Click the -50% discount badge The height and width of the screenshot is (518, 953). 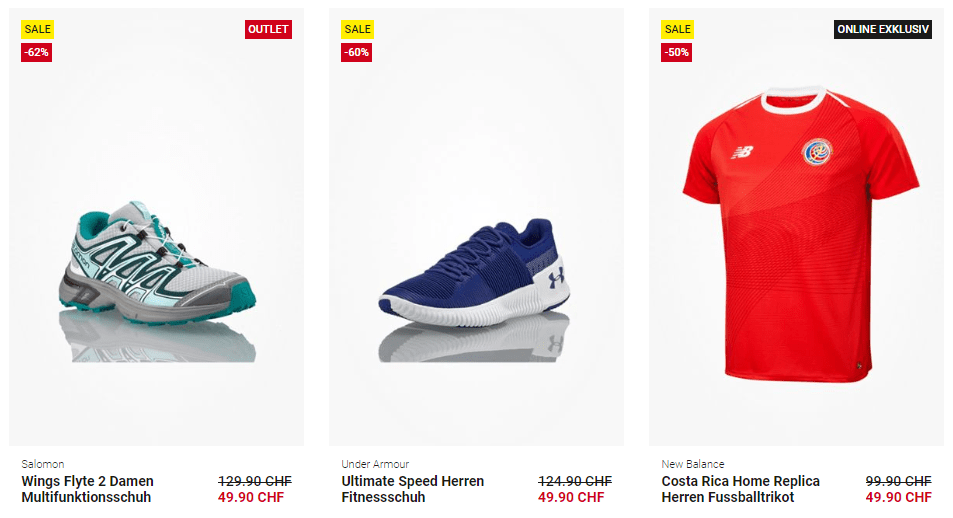(676, 52)
